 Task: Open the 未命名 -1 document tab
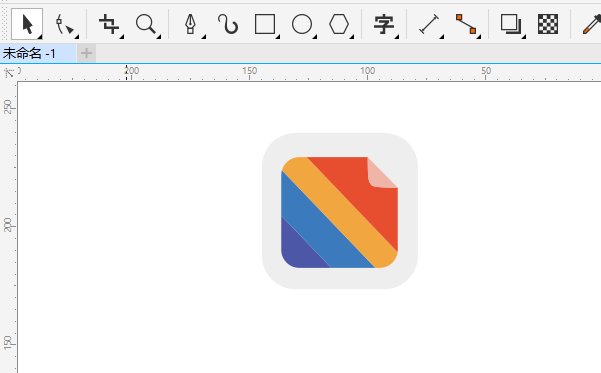click(x=38, y=53)
